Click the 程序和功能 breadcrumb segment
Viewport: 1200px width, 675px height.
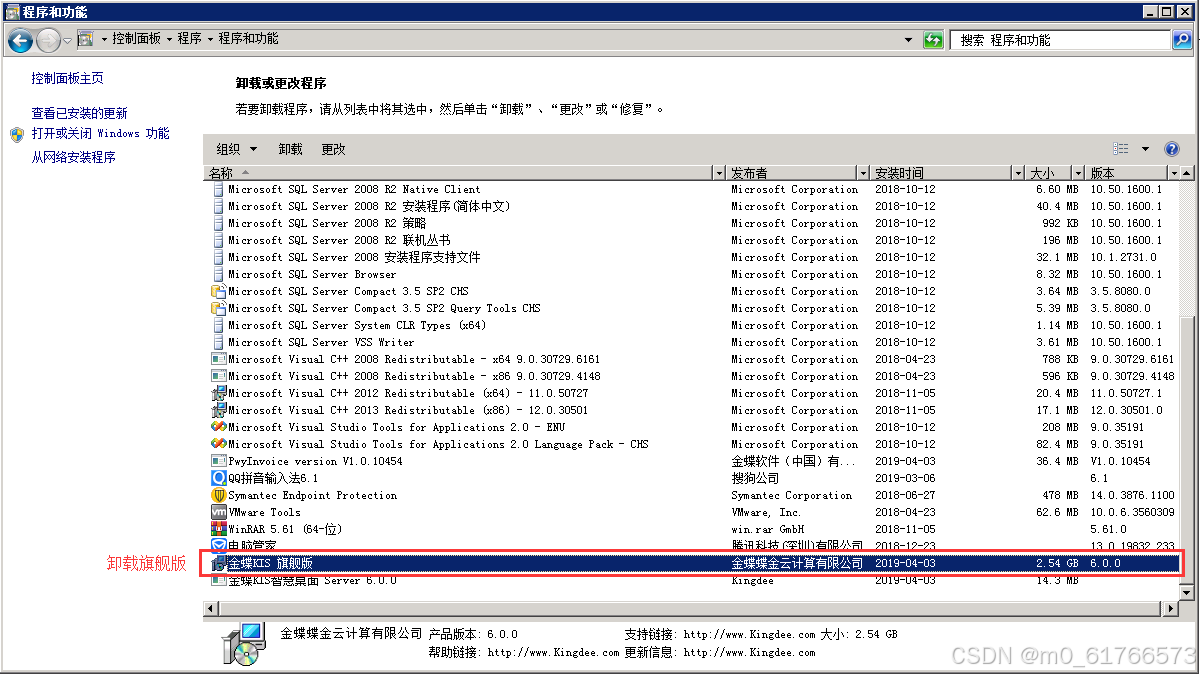click(x=249, y=38)
